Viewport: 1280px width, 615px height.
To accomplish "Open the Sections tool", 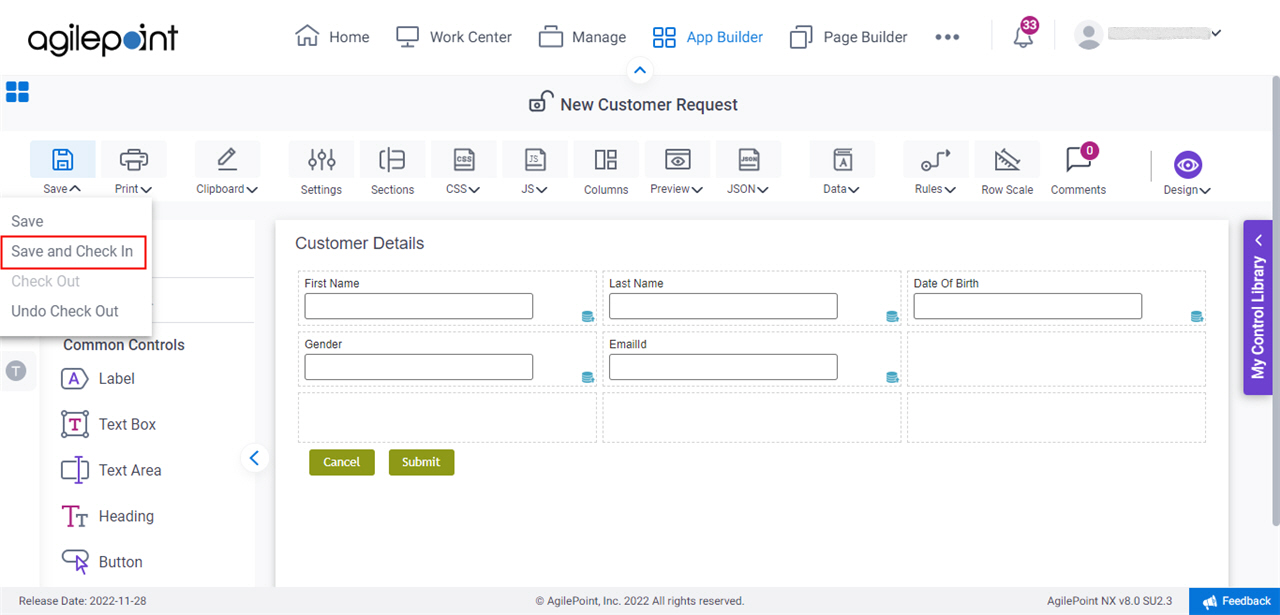I will 392,167.
